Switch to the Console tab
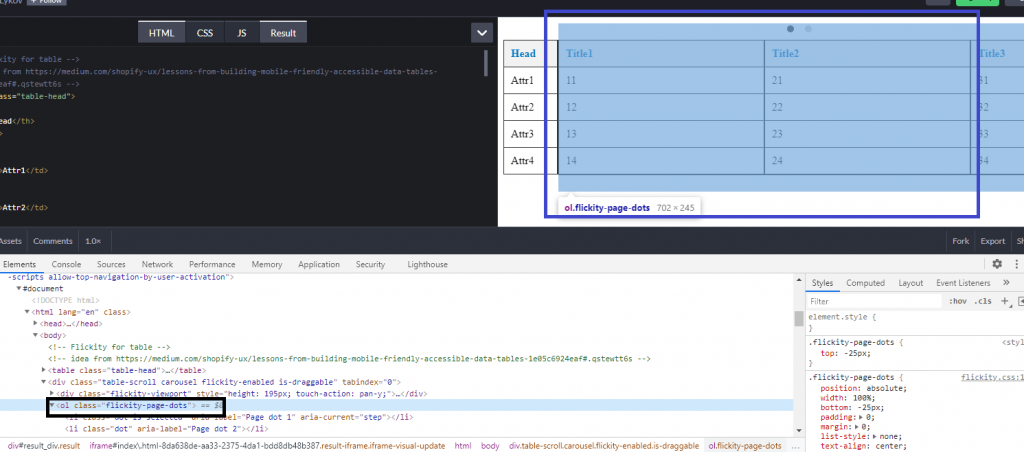1024x452 pixels. click(x=67, y=265)
